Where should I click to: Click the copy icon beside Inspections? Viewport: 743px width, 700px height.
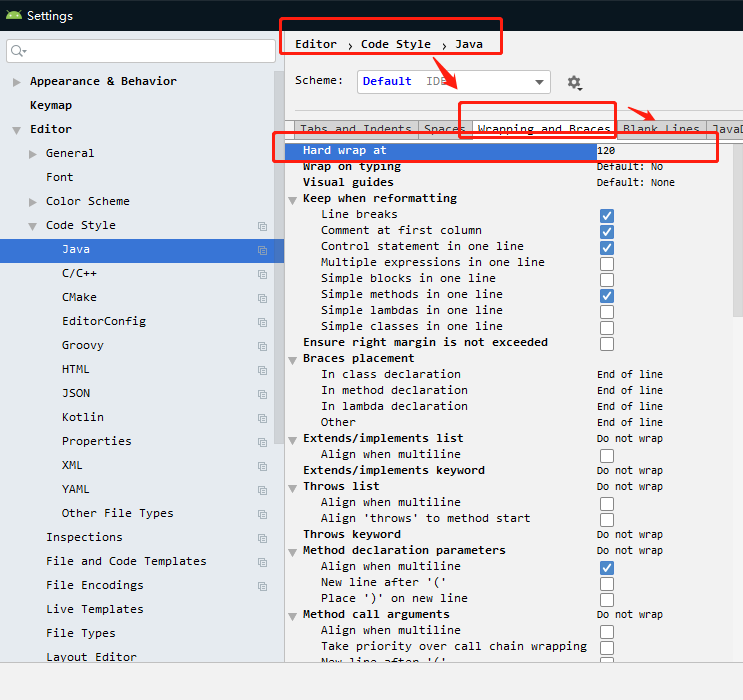(262, 538)
